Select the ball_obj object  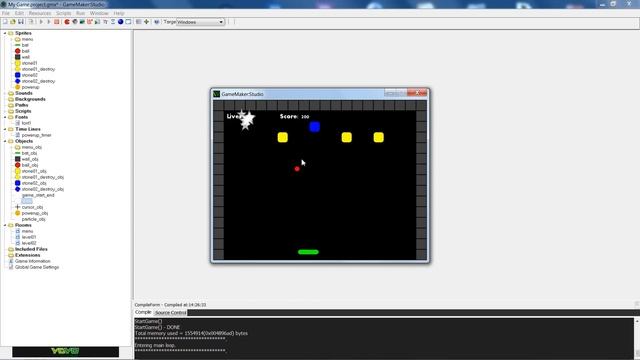pos(30,165)
